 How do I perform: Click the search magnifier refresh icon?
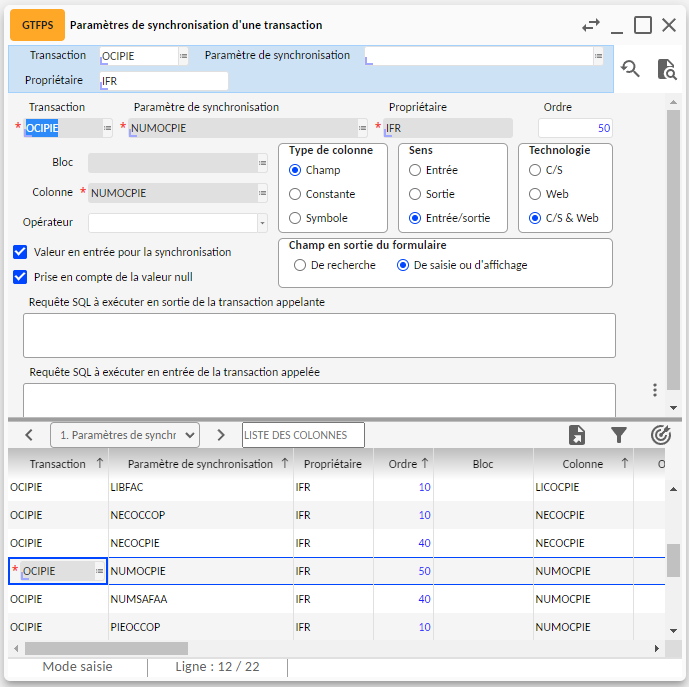630,68
